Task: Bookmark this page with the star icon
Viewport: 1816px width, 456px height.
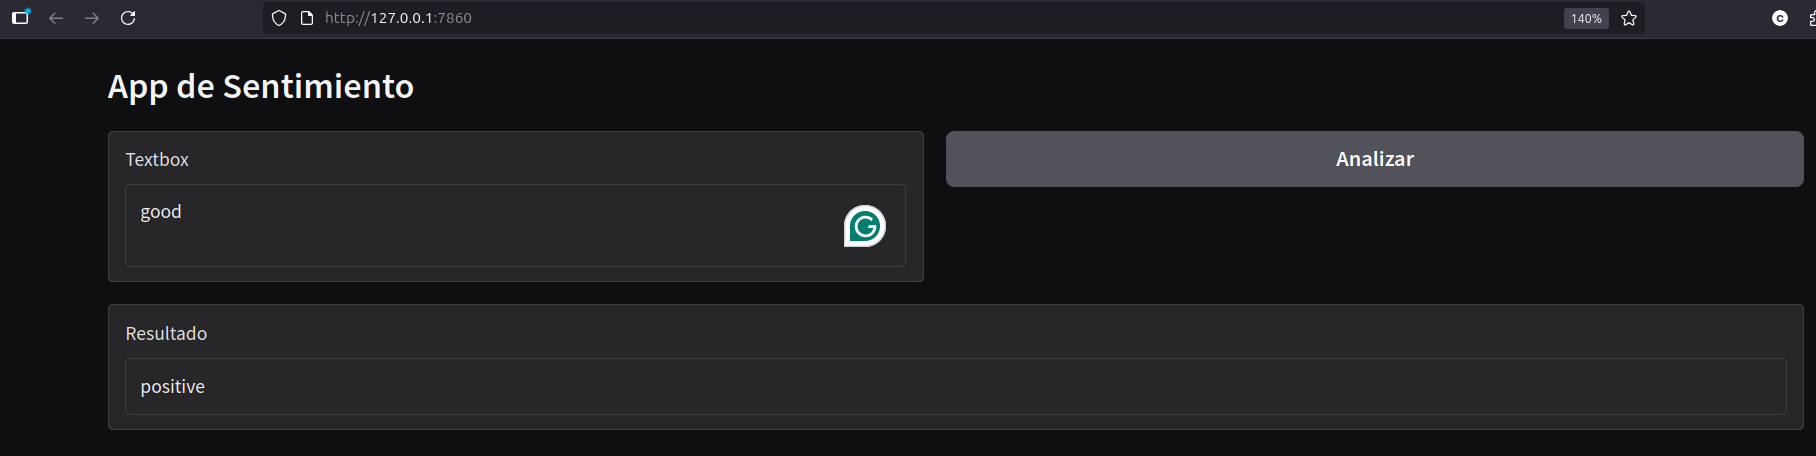Action: click(x=1629, y=18)
